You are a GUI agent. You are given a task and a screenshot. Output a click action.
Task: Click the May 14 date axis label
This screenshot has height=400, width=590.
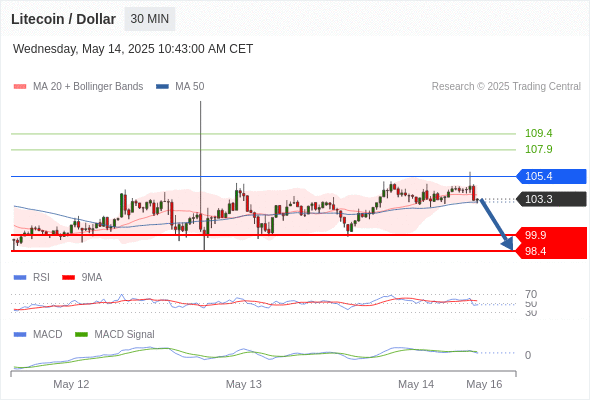click(x=416, y=384)
